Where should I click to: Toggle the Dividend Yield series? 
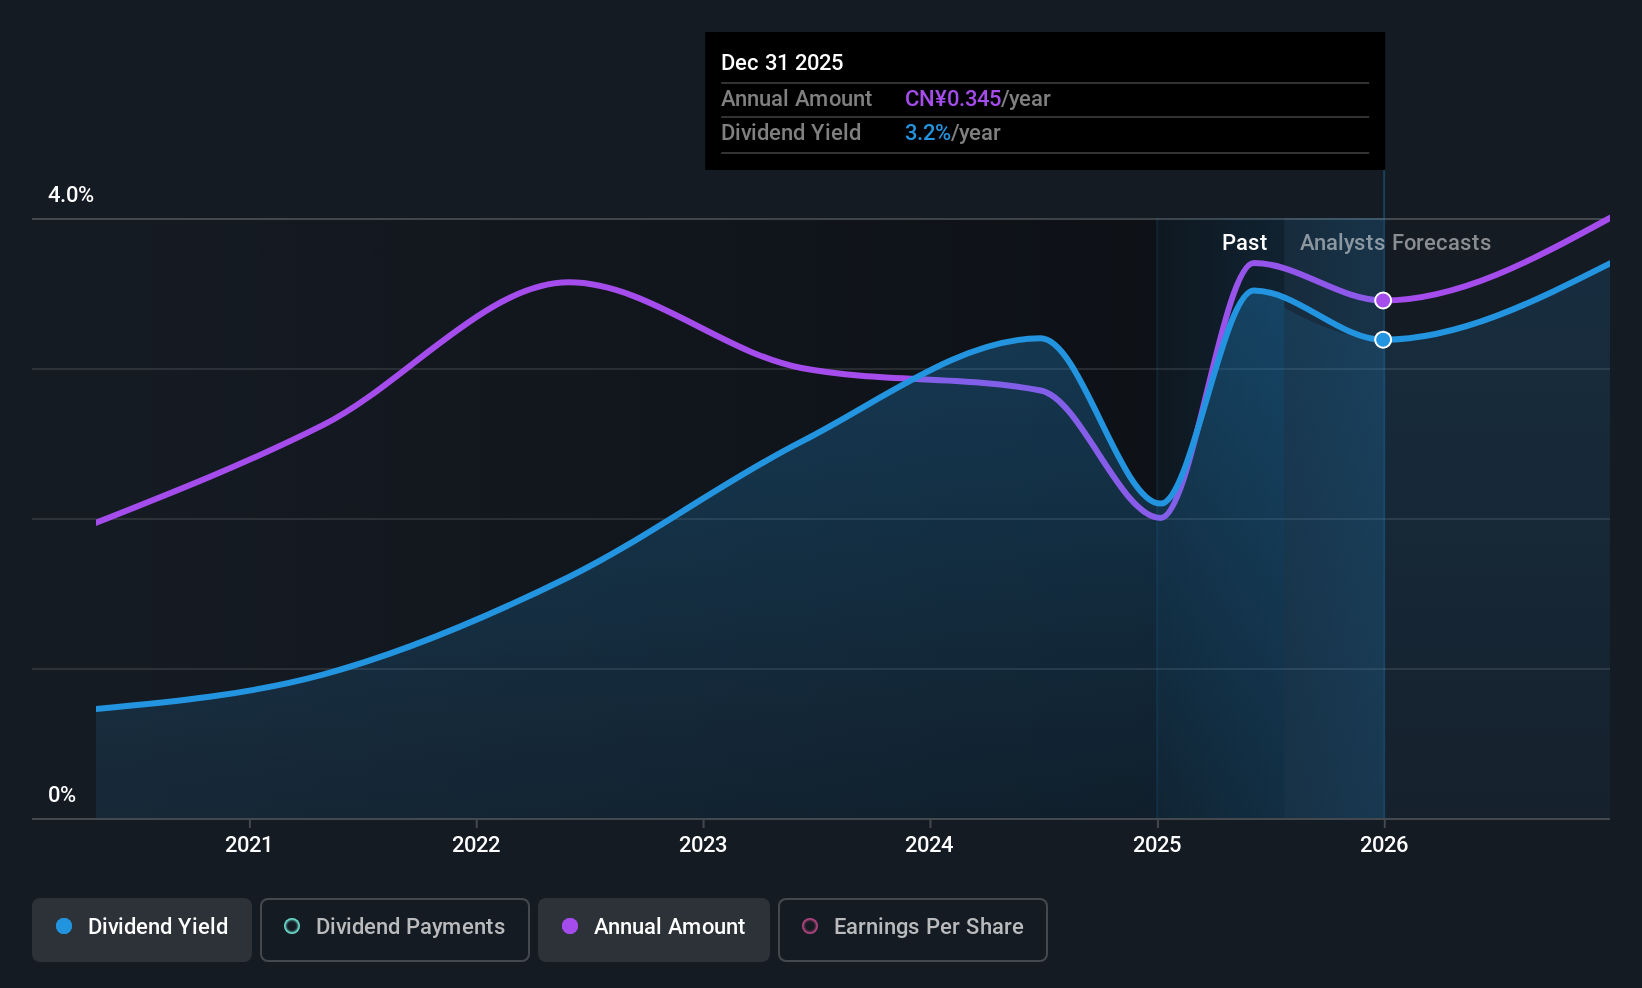(142, 929)
